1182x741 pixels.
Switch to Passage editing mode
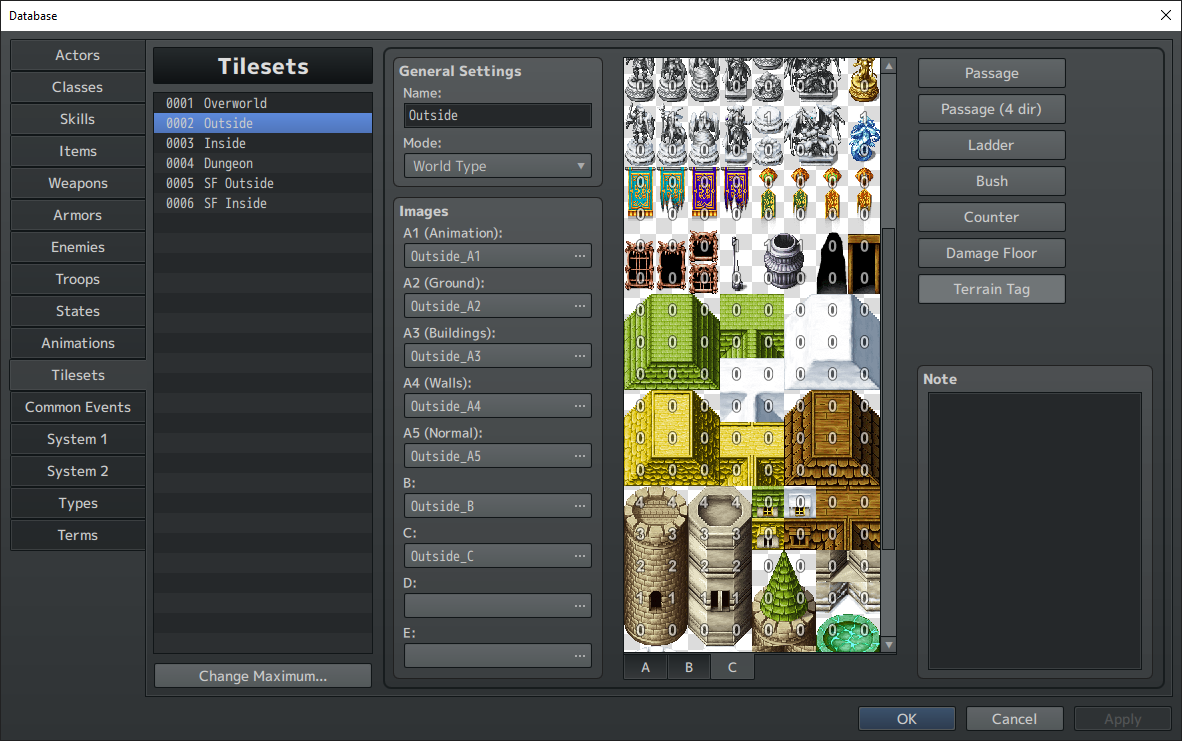(x=991, y=73)
